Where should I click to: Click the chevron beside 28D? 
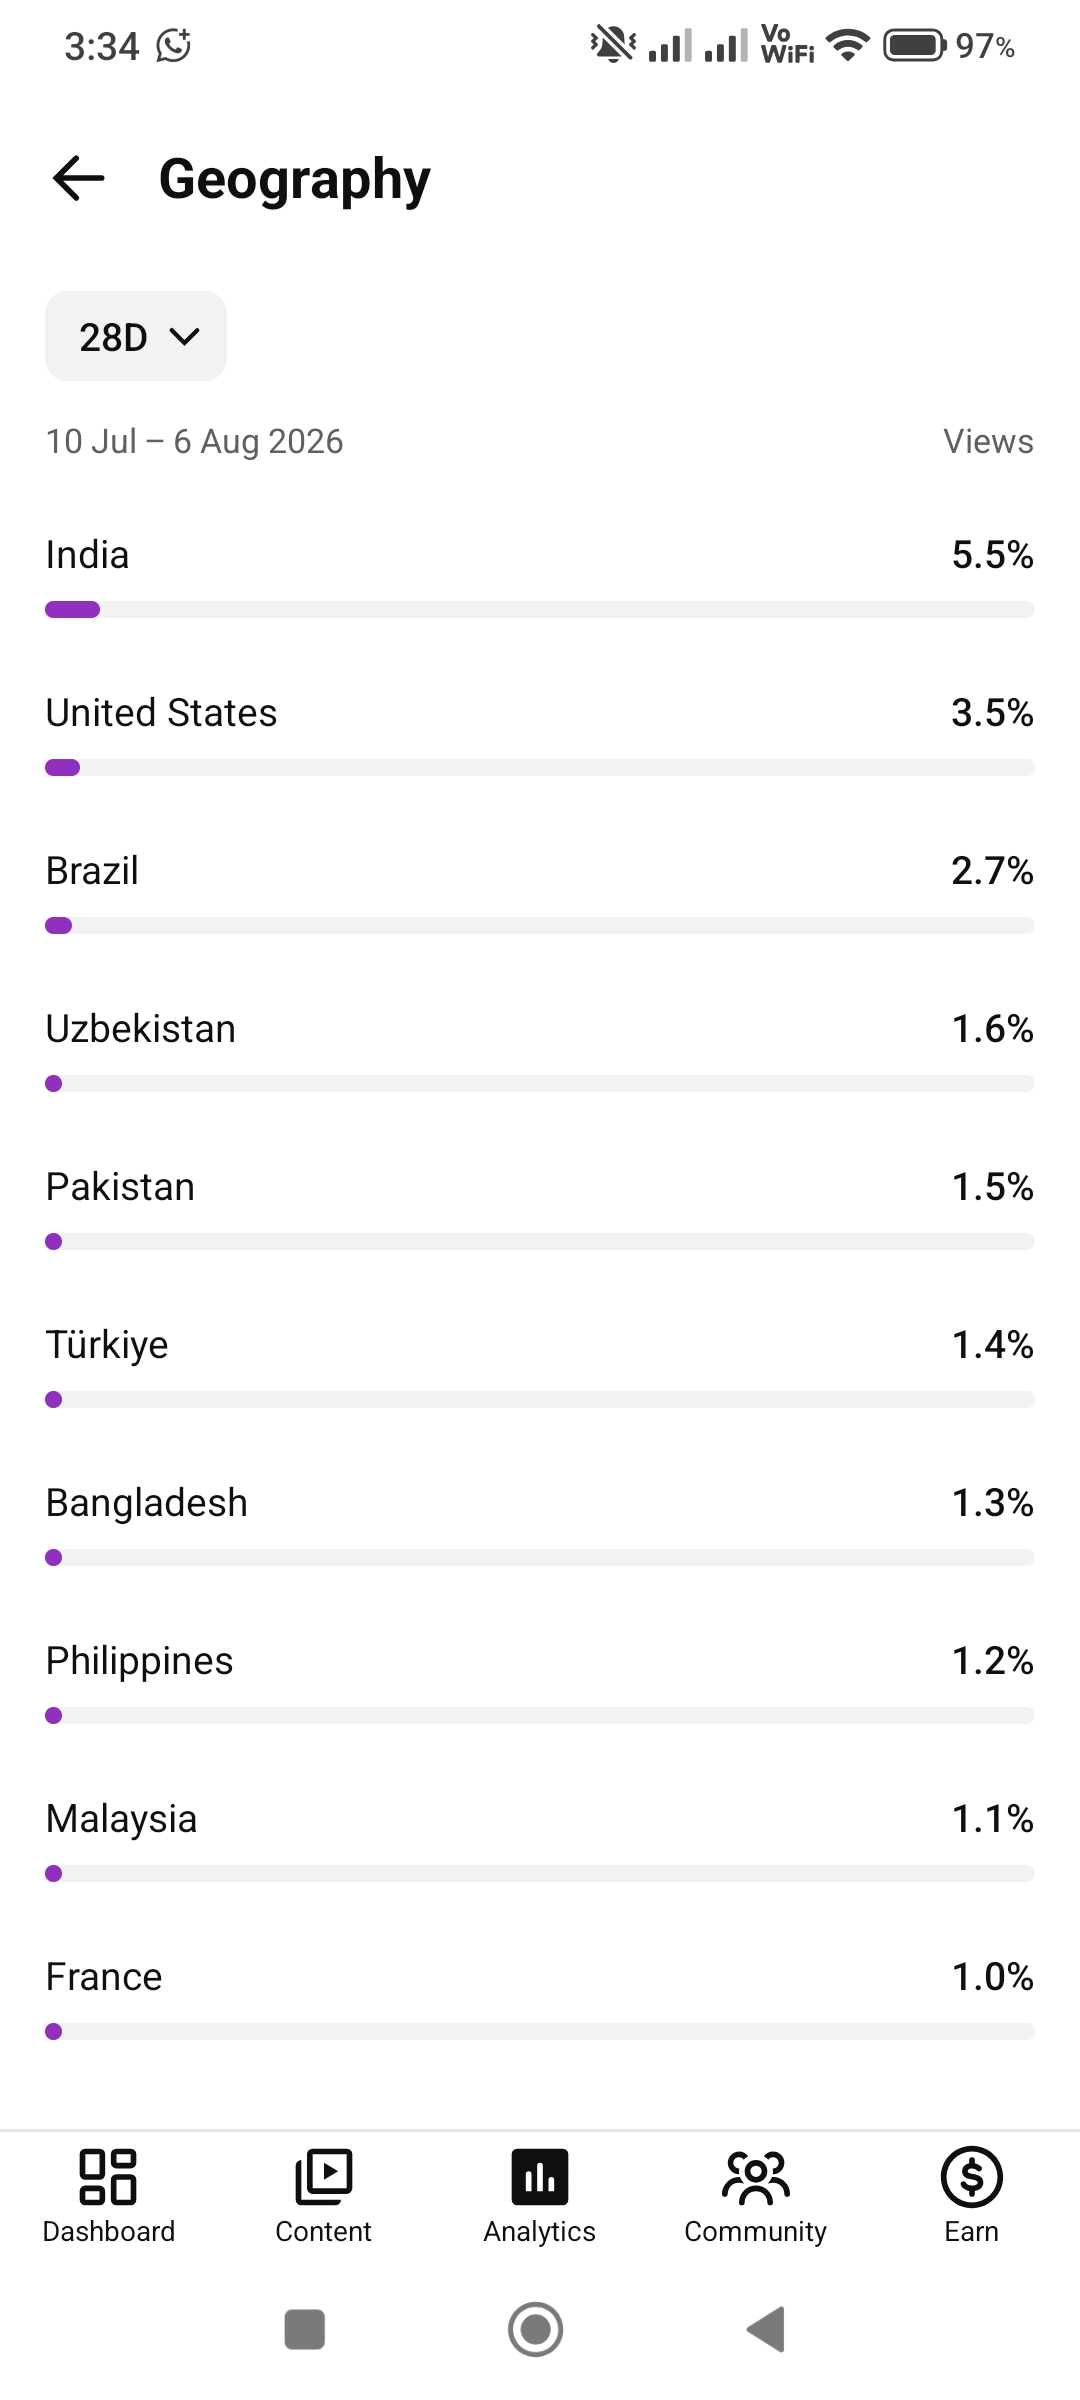point(185,337)
